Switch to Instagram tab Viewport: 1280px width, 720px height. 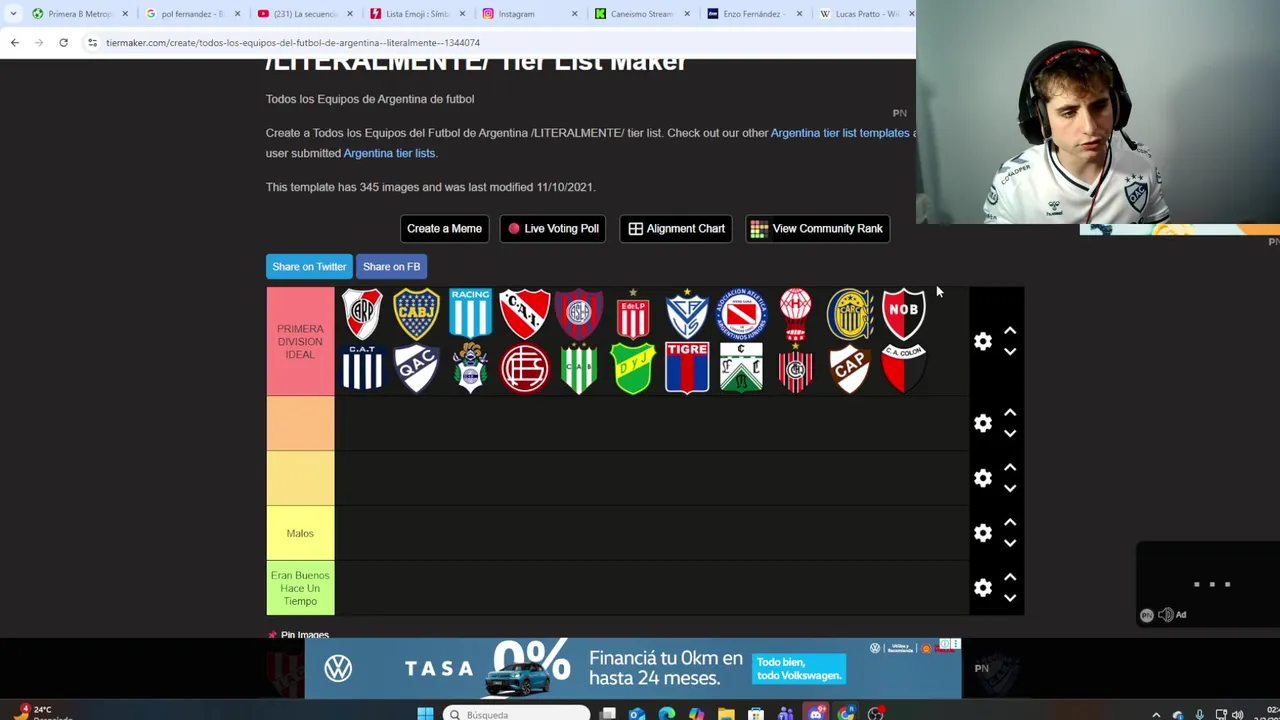(x=528, y=14)
